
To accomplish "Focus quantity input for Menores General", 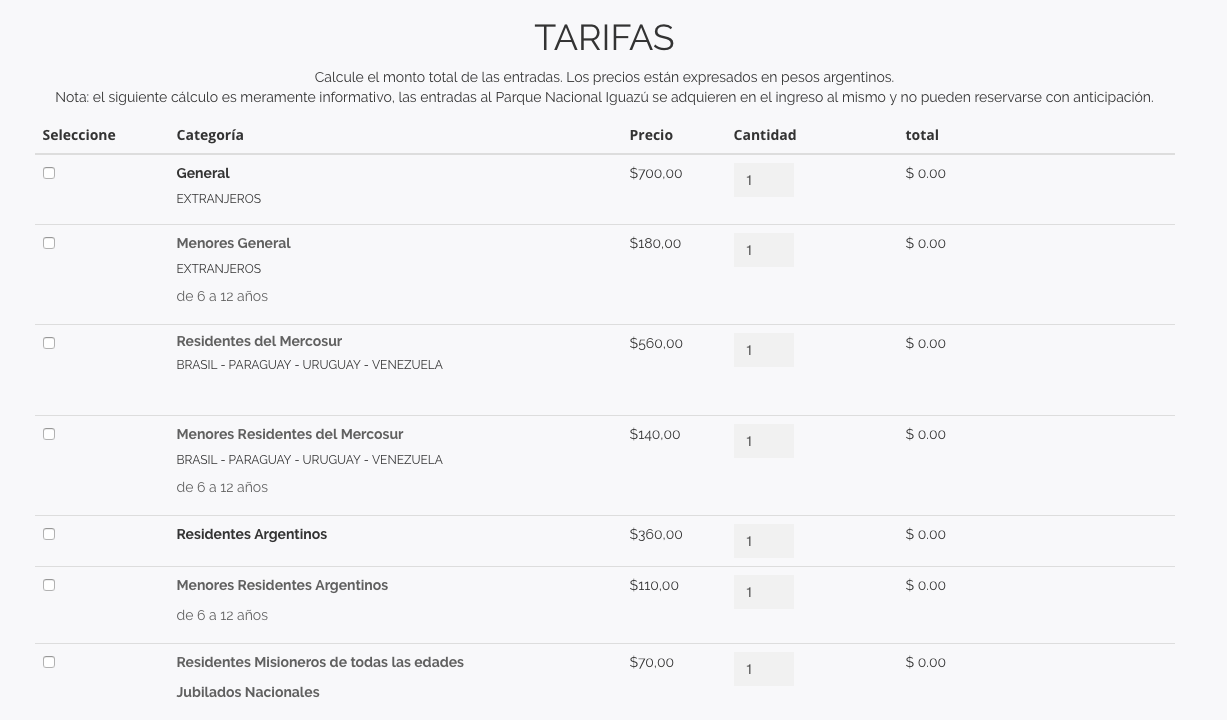I will pos(764,250).
